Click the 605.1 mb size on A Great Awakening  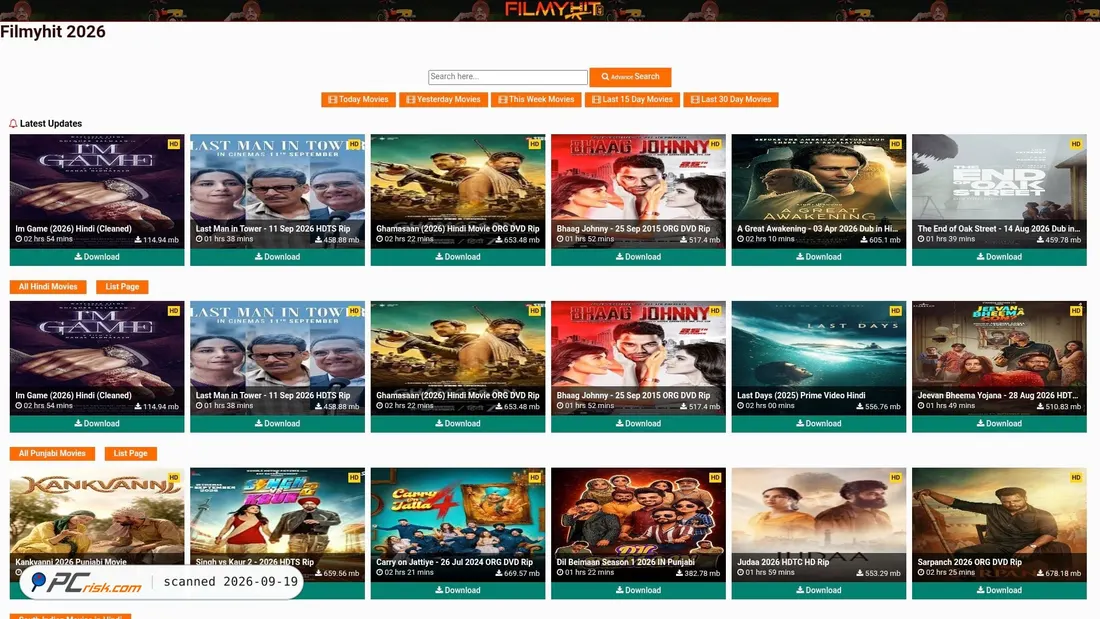880,240
